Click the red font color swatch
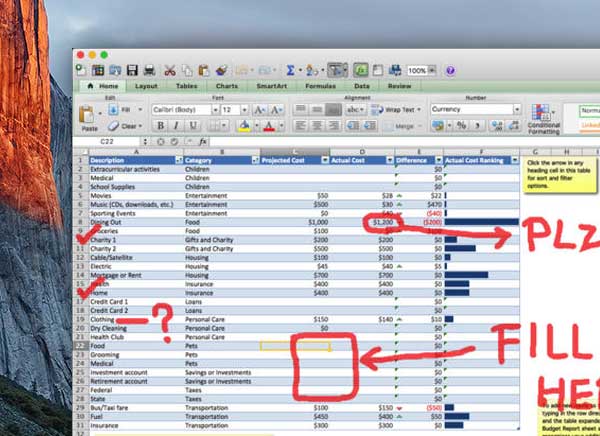Viewport: 600px width, 436px height. (269, 126)
